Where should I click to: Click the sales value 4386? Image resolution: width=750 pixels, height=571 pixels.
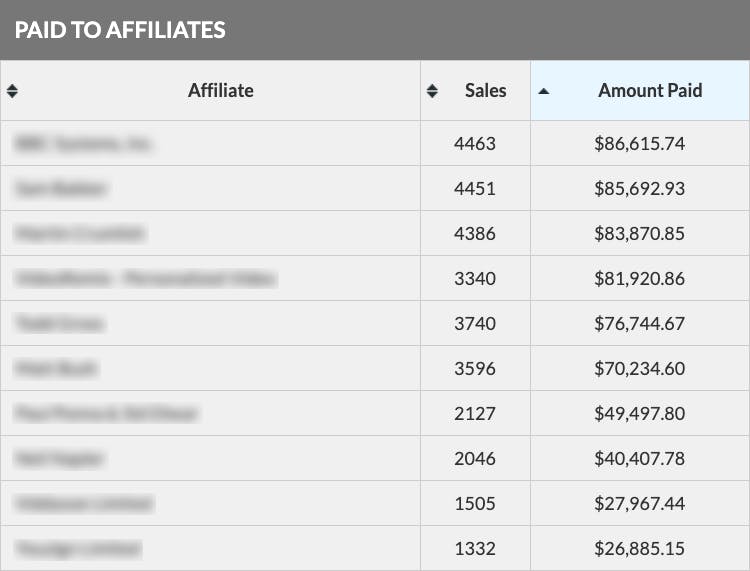click(x=475, y=234)
